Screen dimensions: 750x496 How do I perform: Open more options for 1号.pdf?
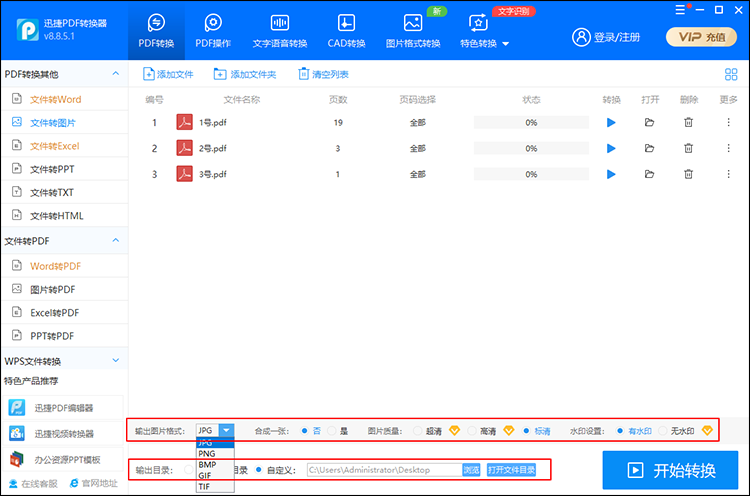tap(728, 122)
